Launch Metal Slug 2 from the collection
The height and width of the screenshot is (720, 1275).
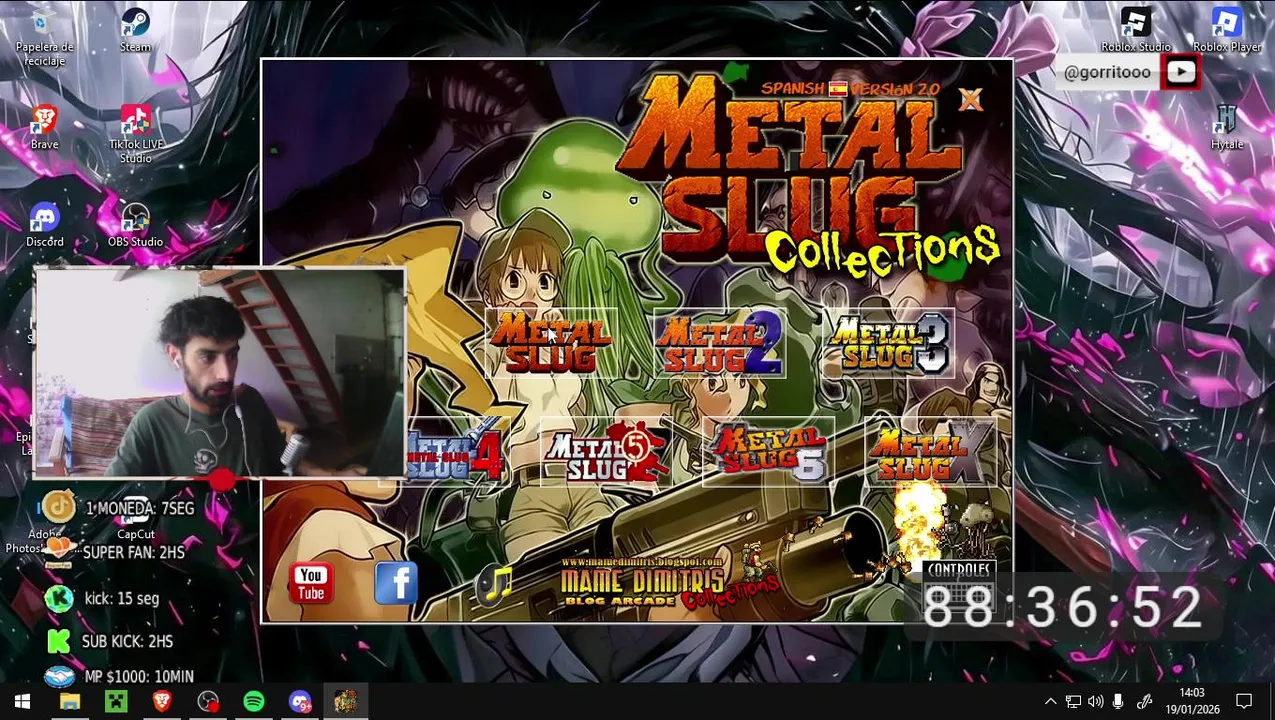point(719,343)
